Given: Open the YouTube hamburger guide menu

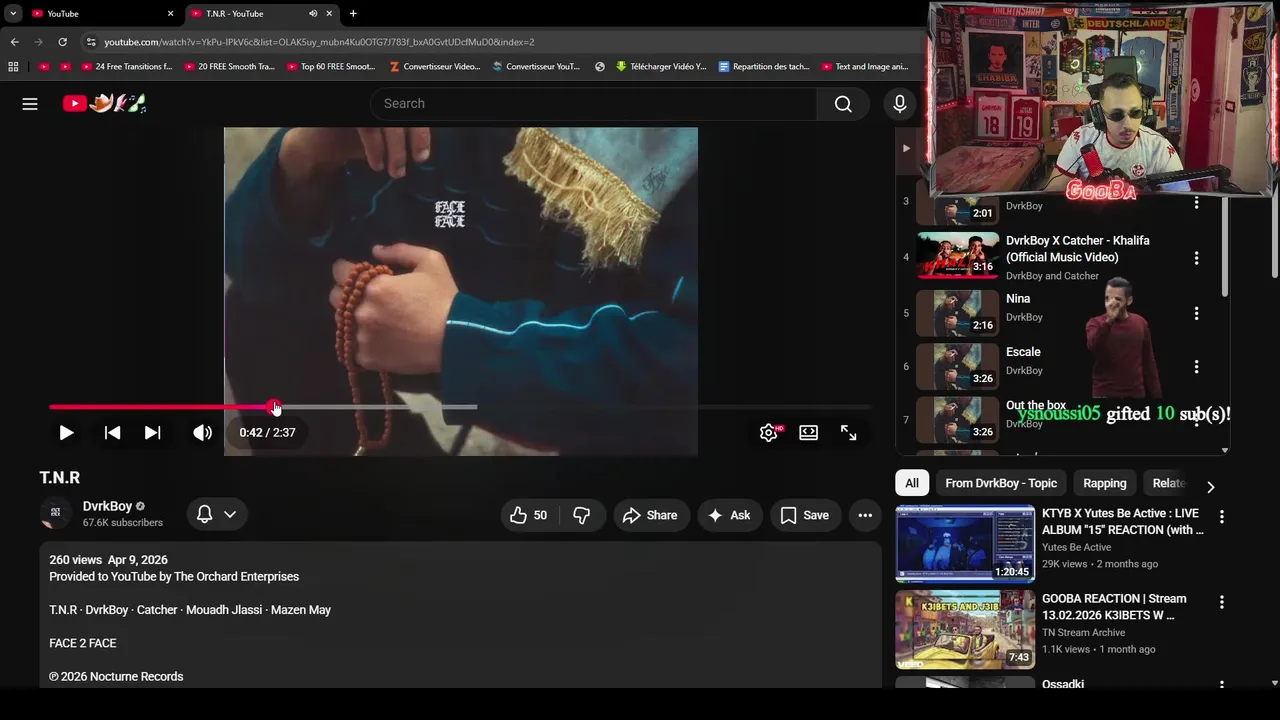Looking at the screenshot, I should coord(30,104).
